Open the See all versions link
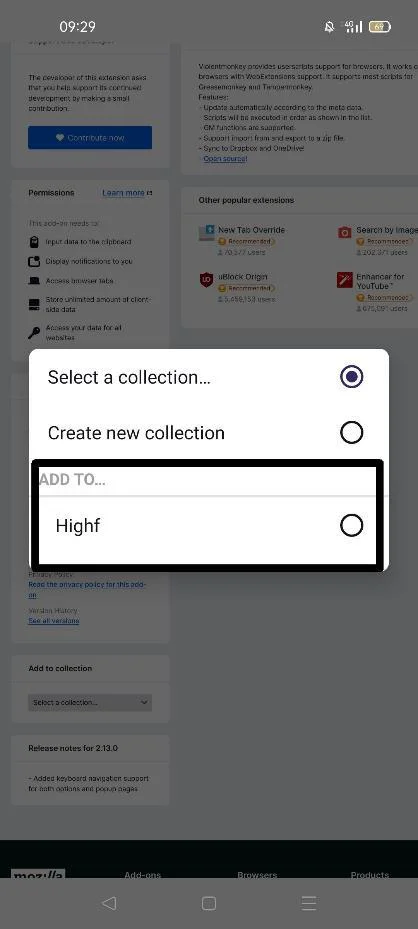Viewport: 418px width, 929px height. pos(54,621)
